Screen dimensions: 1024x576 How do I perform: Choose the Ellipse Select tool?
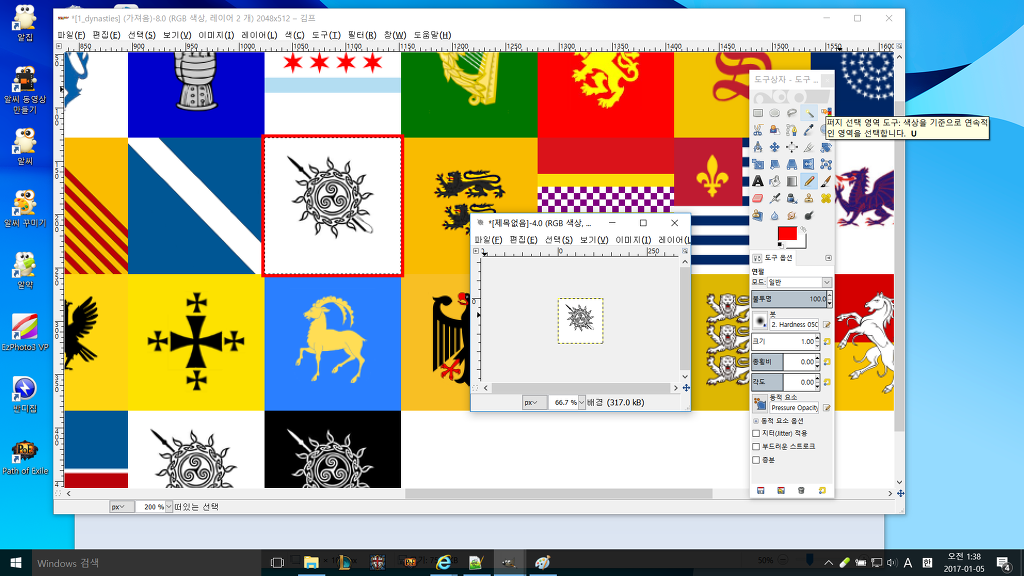pyautogui.click(x=775, y=113)
